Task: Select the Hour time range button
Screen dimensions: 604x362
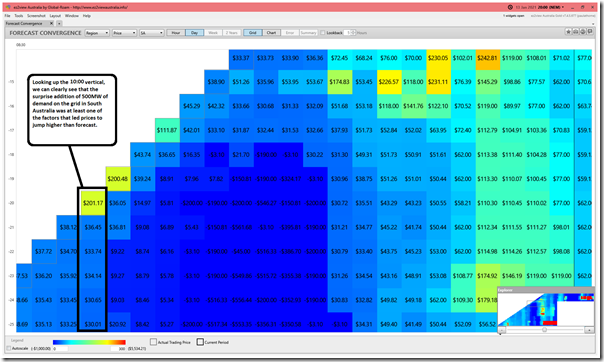Action: coord(176,33)
